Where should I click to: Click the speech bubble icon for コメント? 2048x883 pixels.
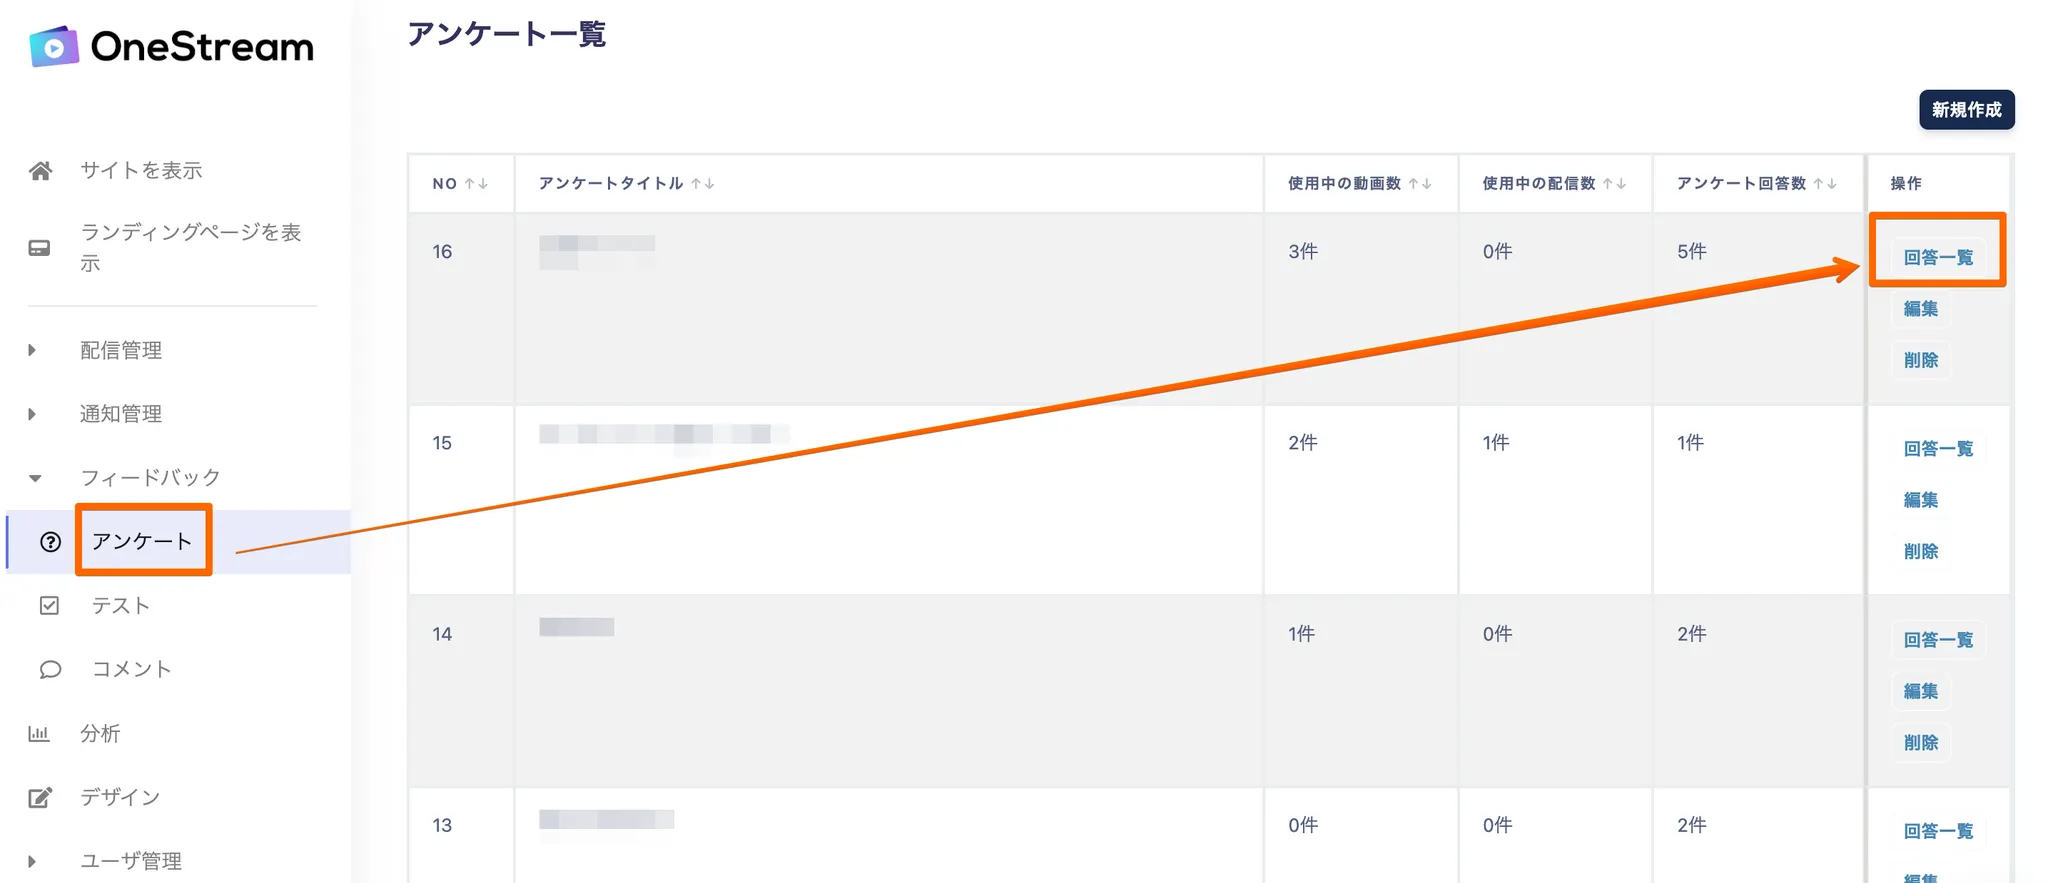pos(50,670)
